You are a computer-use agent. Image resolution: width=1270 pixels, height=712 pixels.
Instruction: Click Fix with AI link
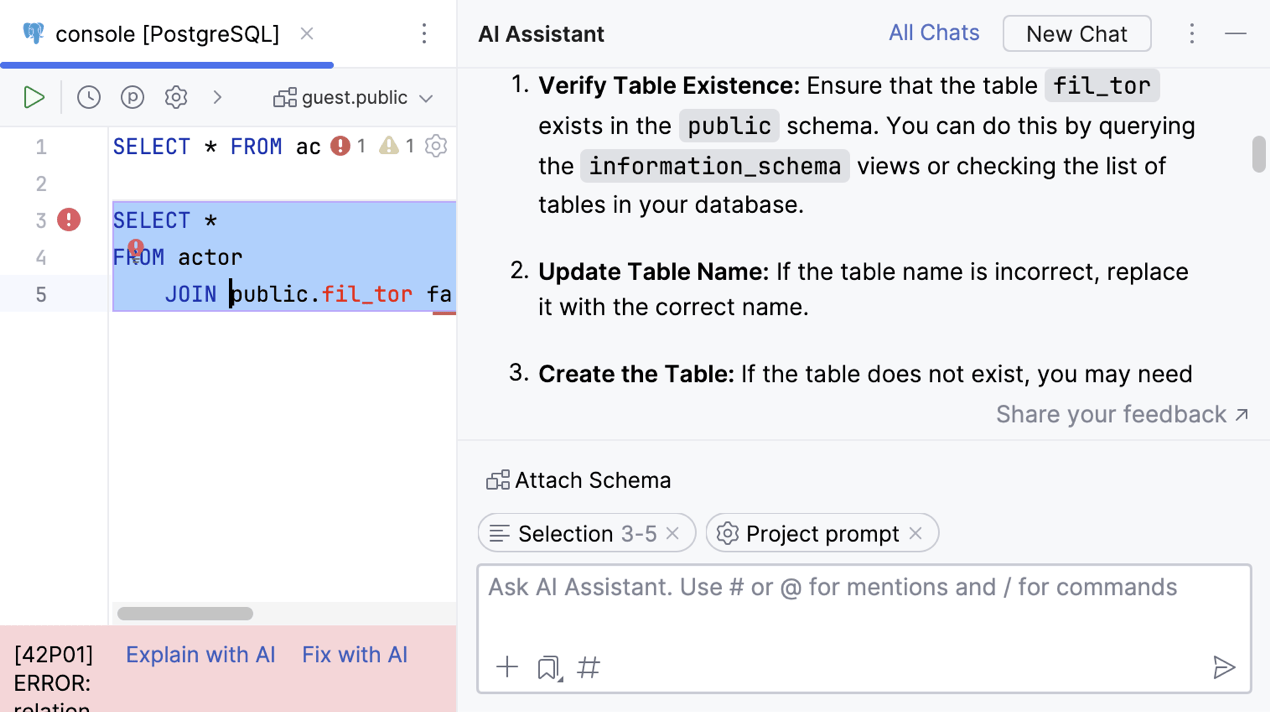[x=355, y=655]
